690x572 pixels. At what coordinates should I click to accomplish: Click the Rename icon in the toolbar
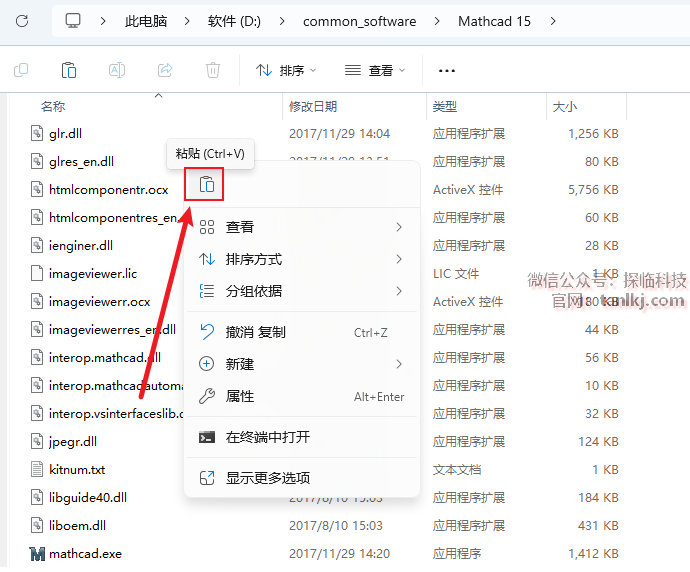click(x=117, y=70)
